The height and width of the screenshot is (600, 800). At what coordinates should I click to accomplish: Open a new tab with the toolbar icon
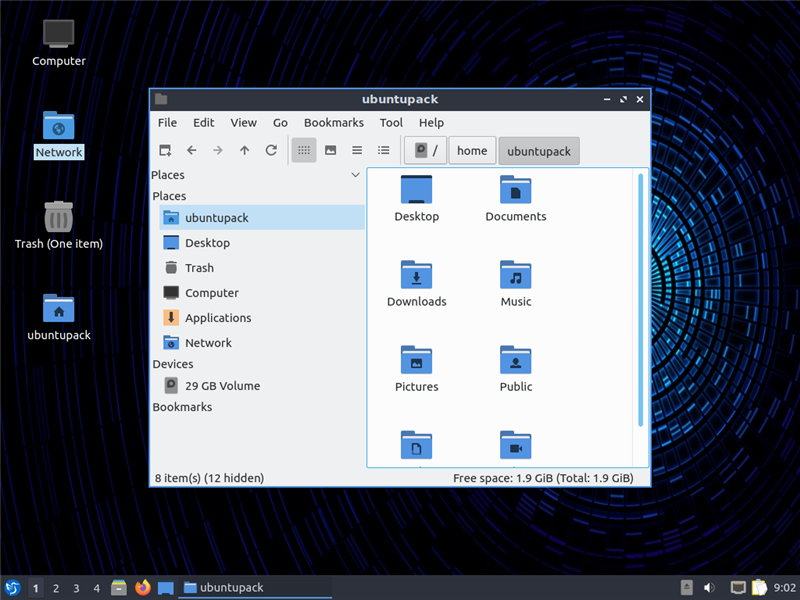pos(165,151)
